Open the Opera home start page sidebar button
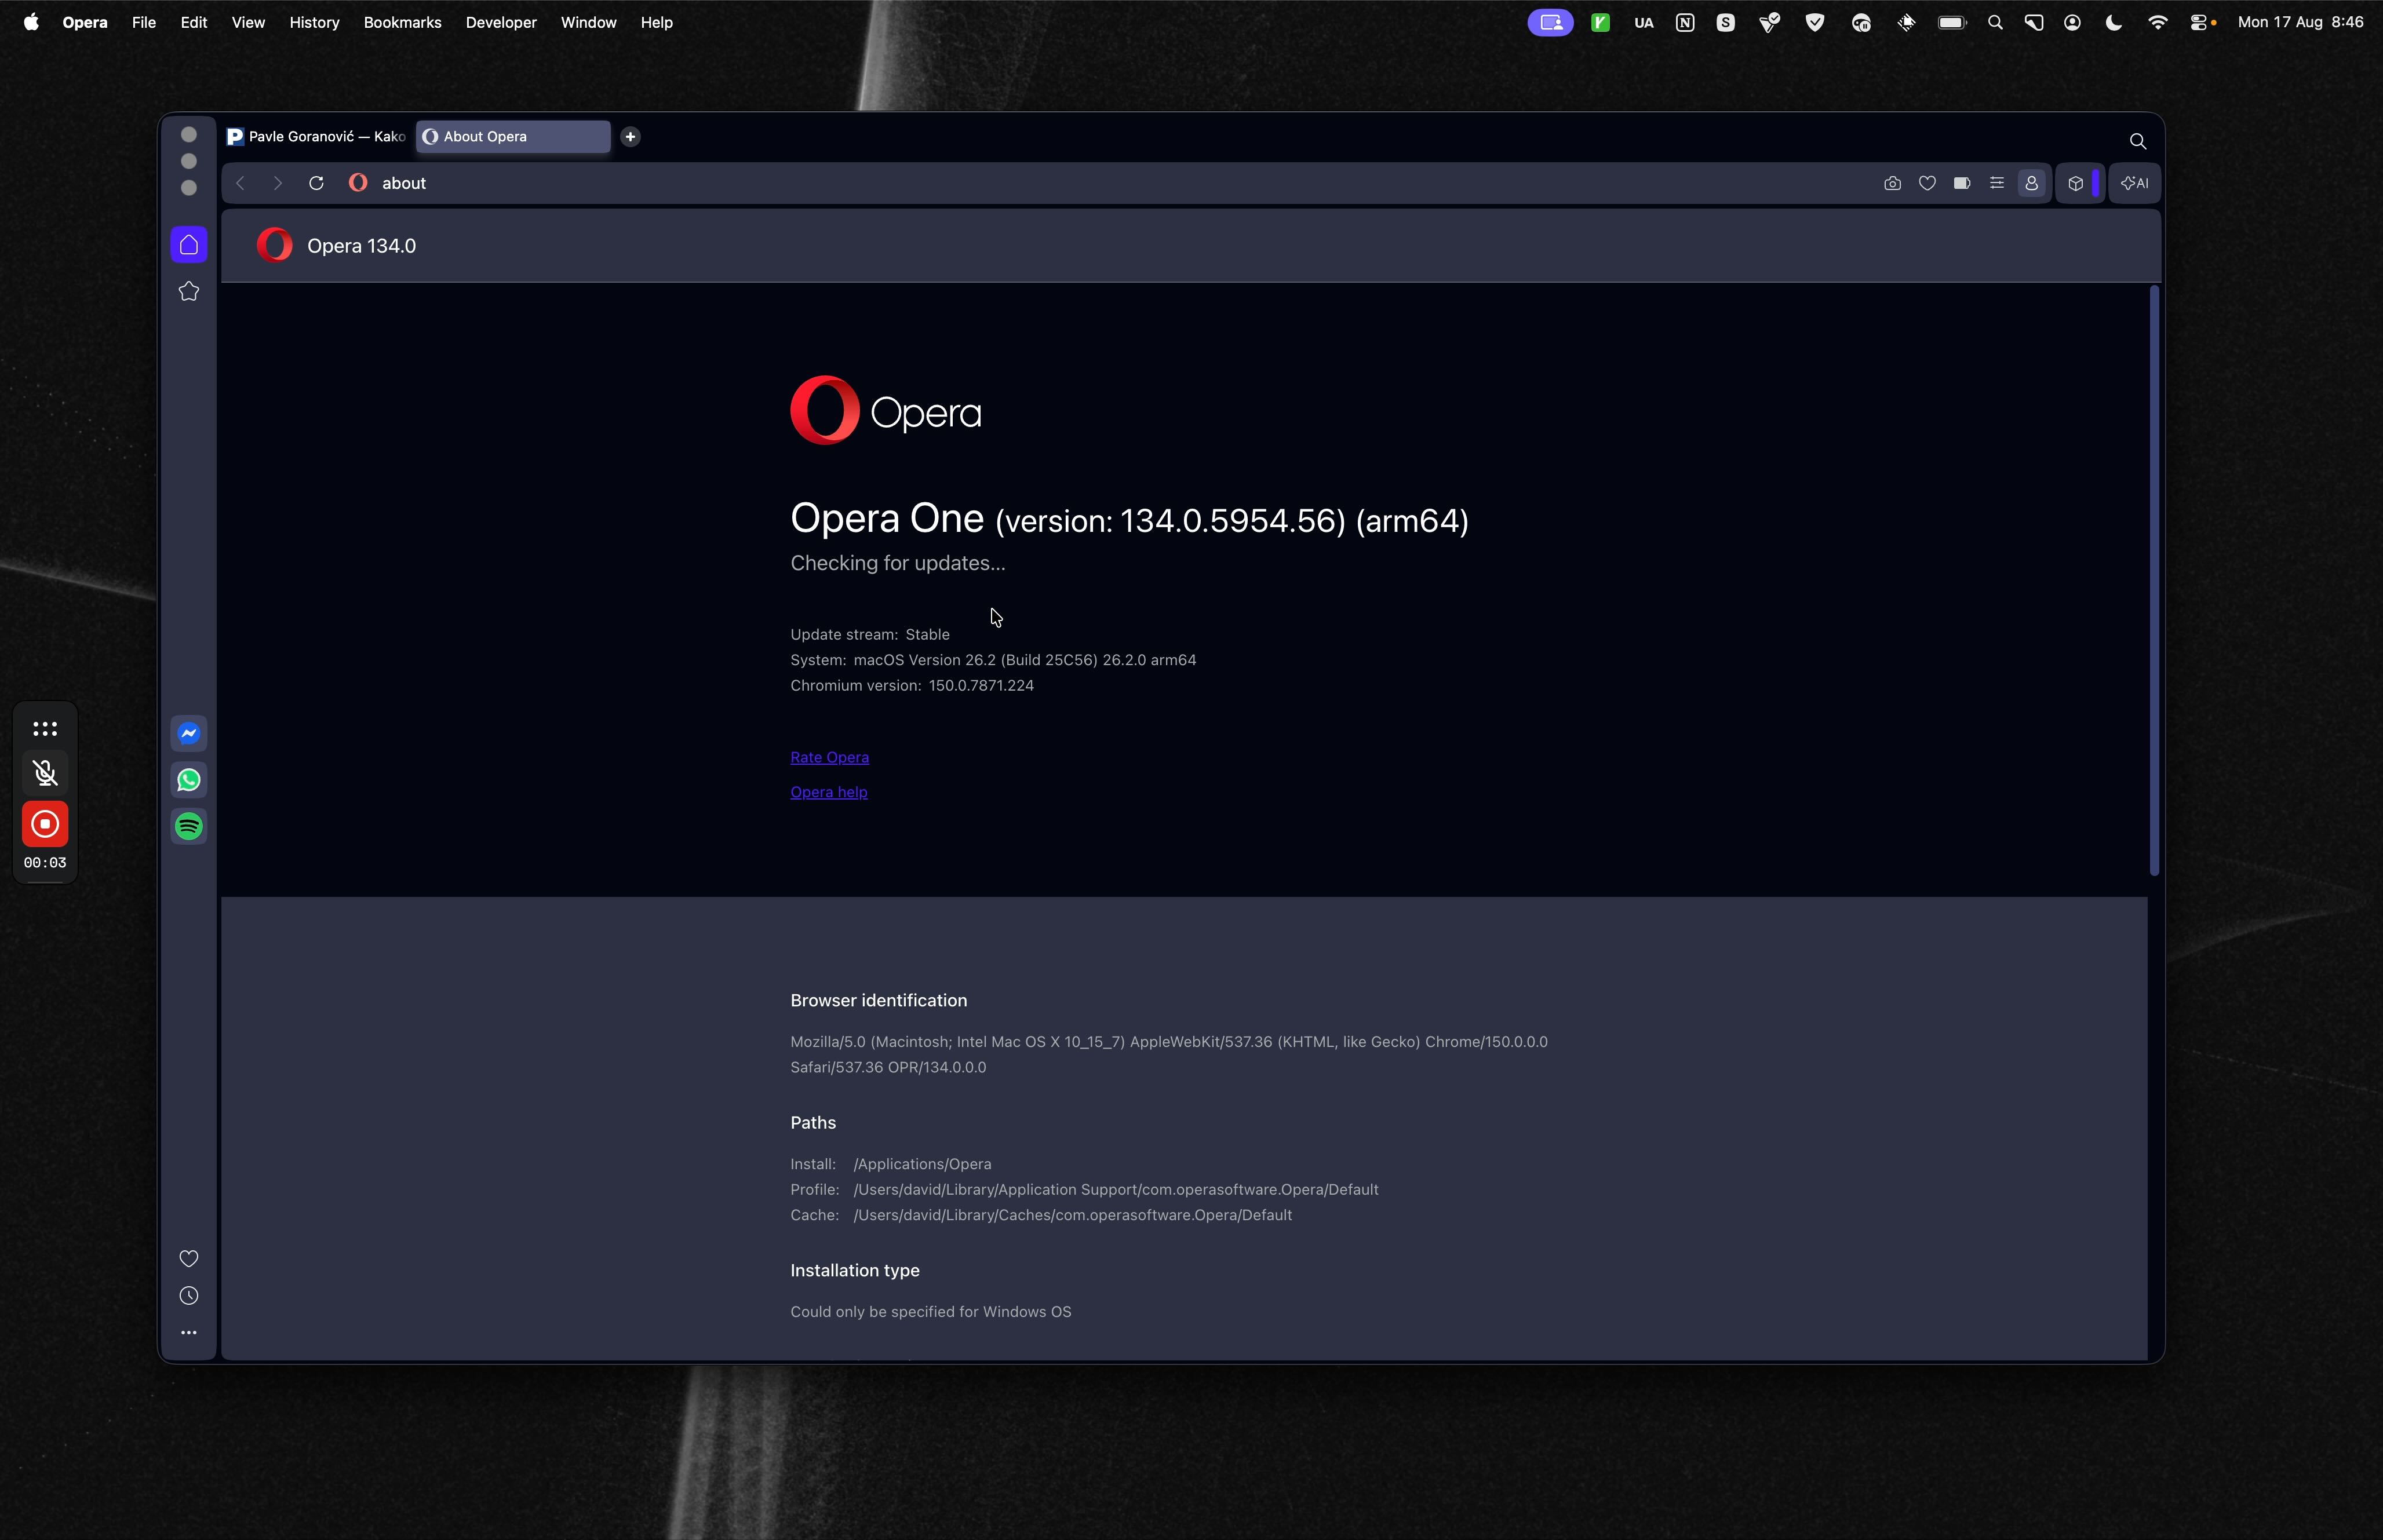Image resolution: width=2383 pixels, height=1540 pixels. coord(189,245)
